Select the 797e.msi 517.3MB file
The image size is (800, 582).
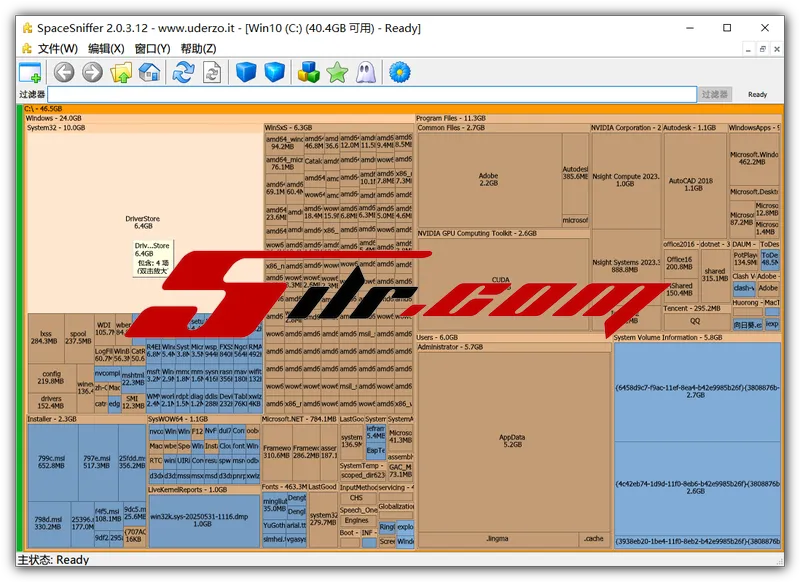[x=98, y=463]
